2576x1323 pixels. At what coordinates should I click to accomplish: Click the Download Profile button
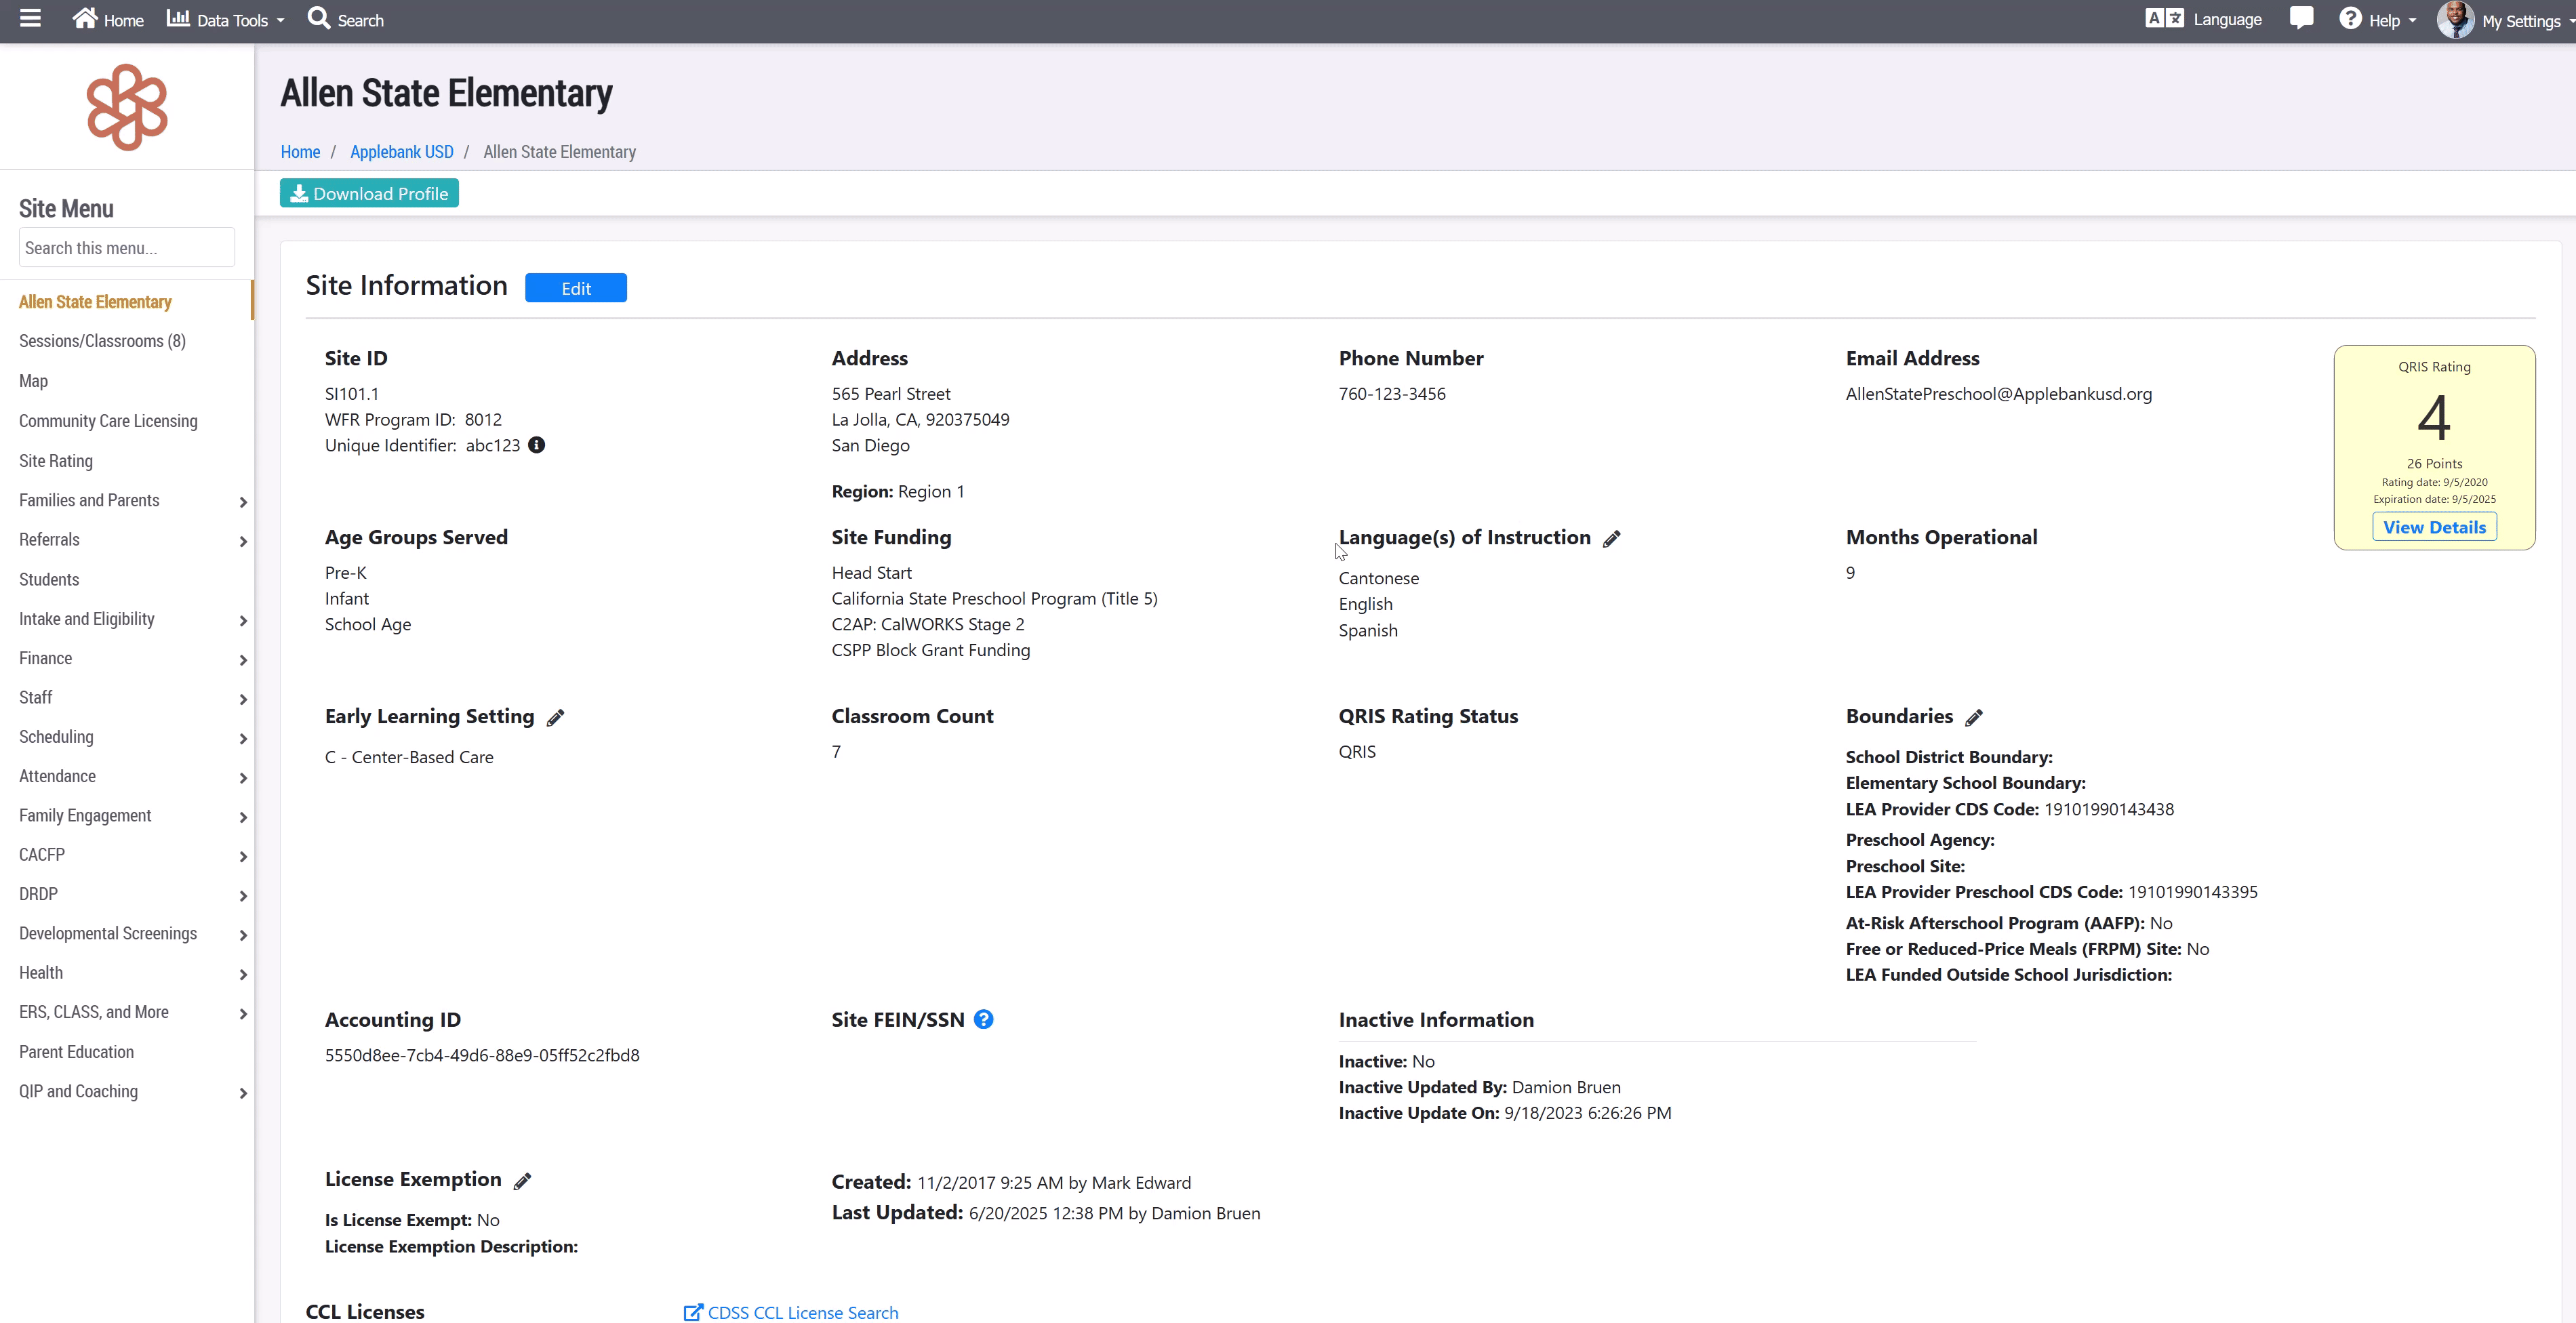pyautogui.click(x=369, y=194)
